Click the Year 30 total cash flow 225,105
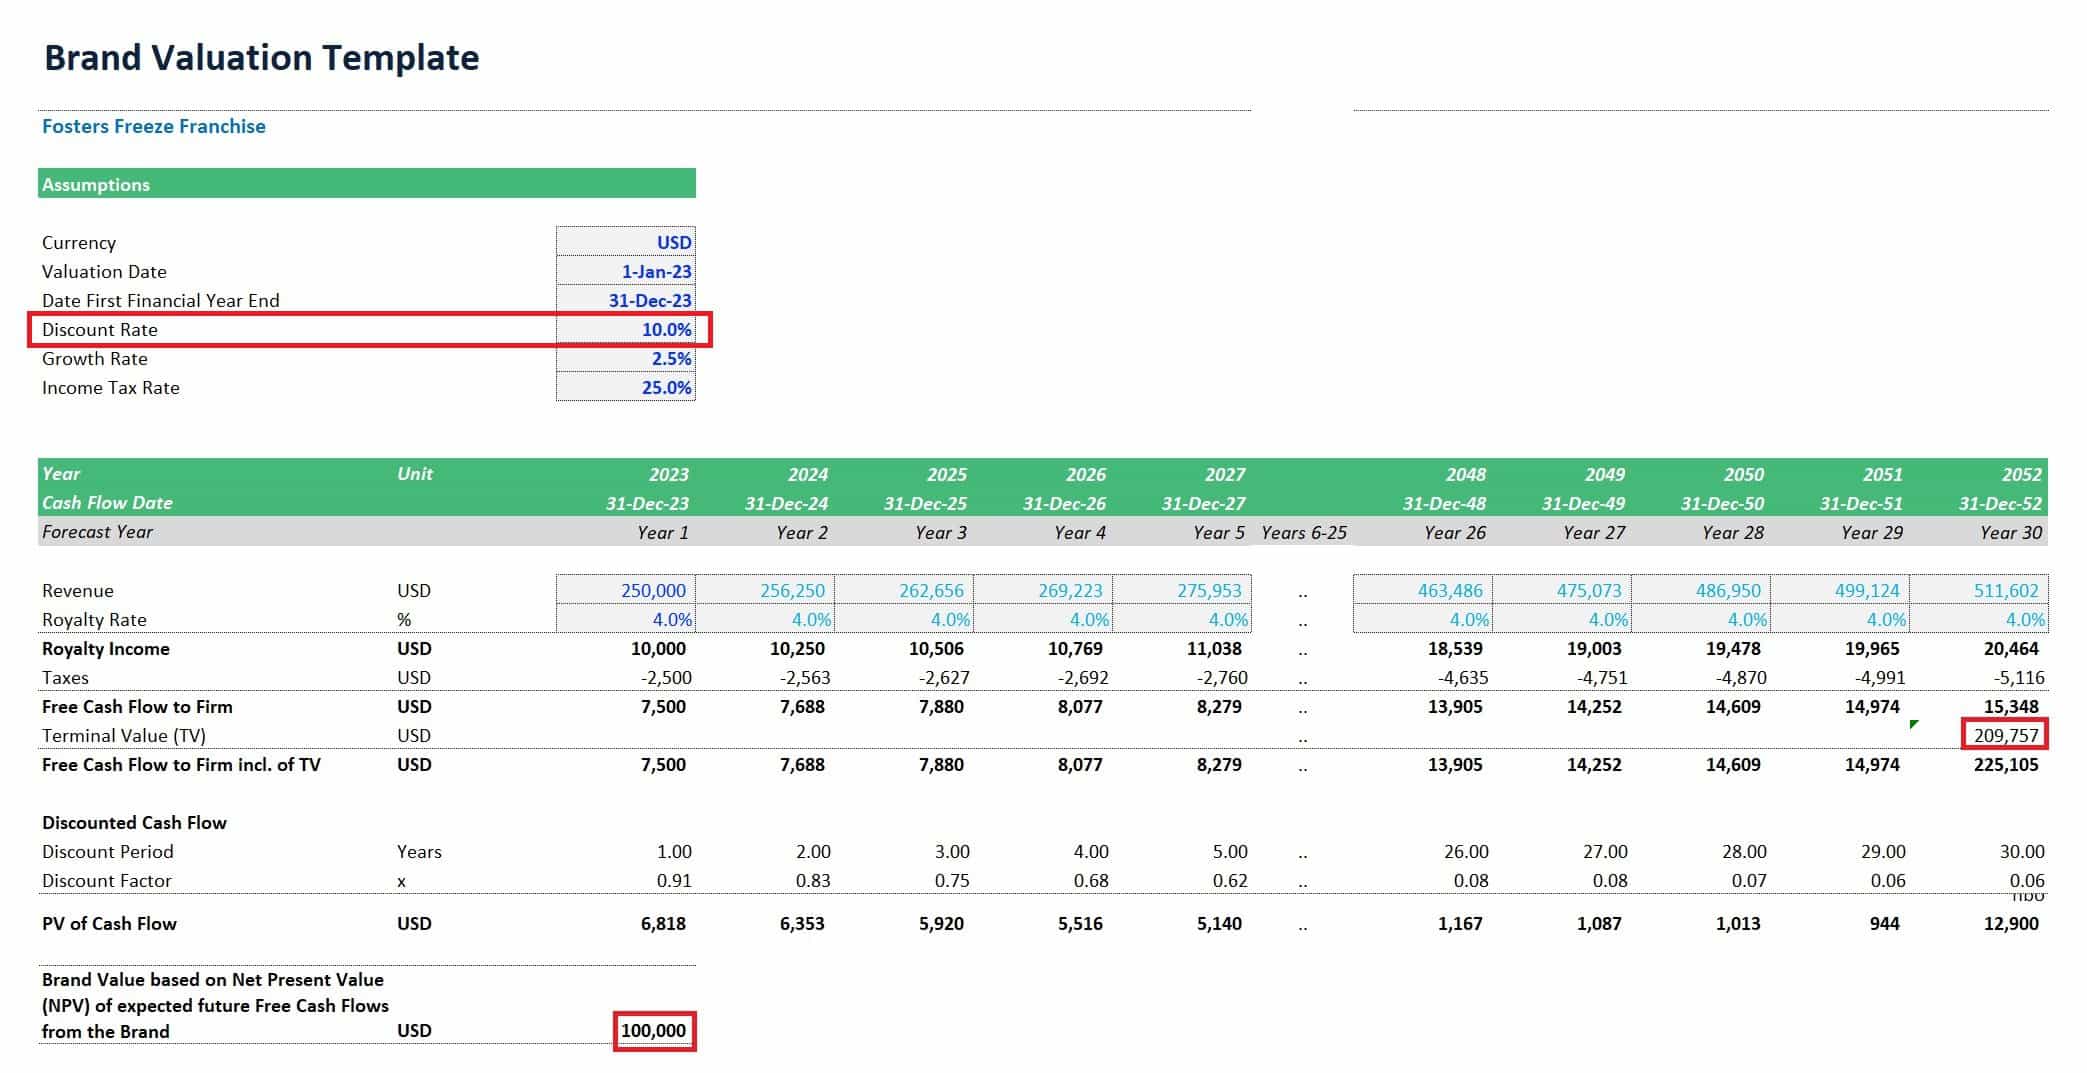This screenshot has width=2087, height=1073. point(2006,764)
